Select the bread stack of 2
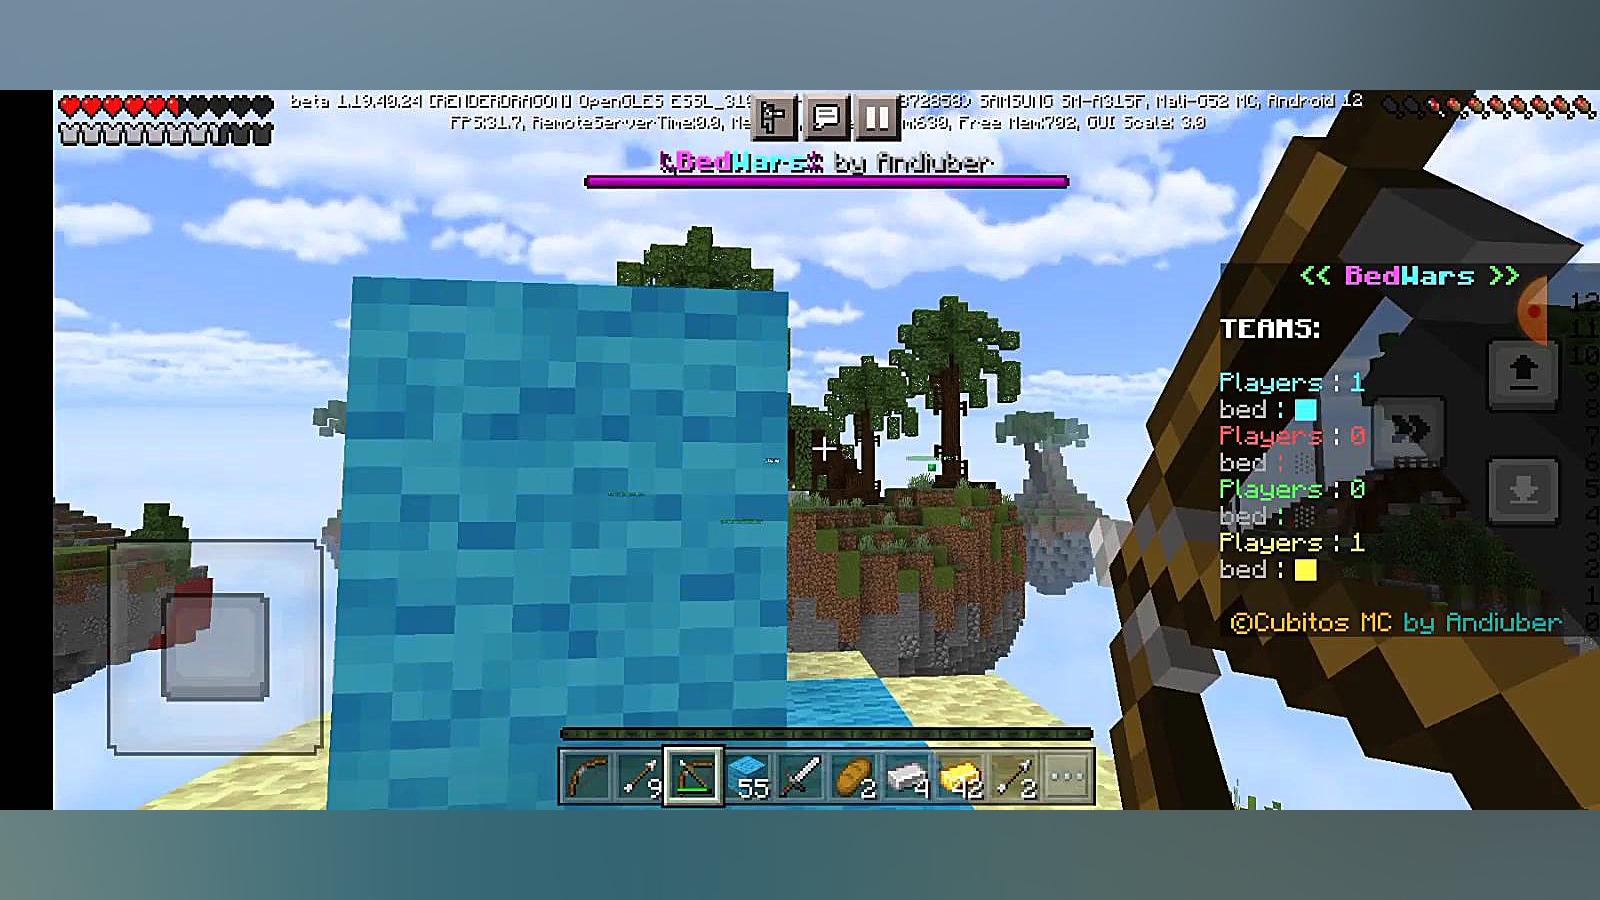This screenshot has height=900, width=1600. (855, 777)
